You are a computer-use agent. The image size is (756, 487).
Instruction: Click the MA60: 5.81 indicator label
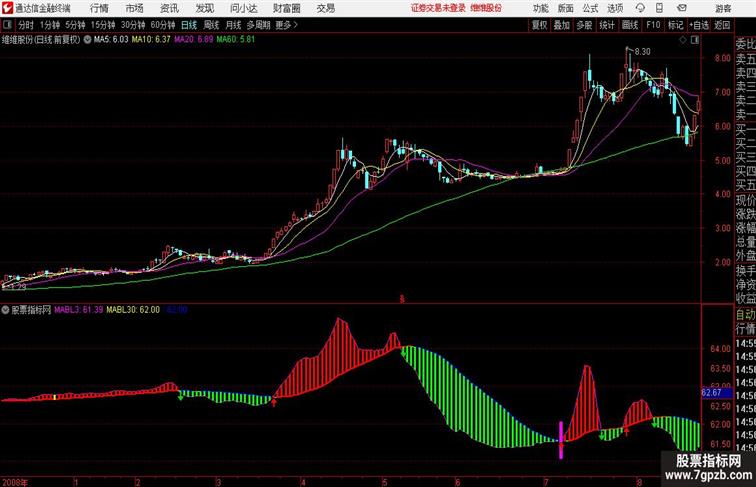[236, 40]
